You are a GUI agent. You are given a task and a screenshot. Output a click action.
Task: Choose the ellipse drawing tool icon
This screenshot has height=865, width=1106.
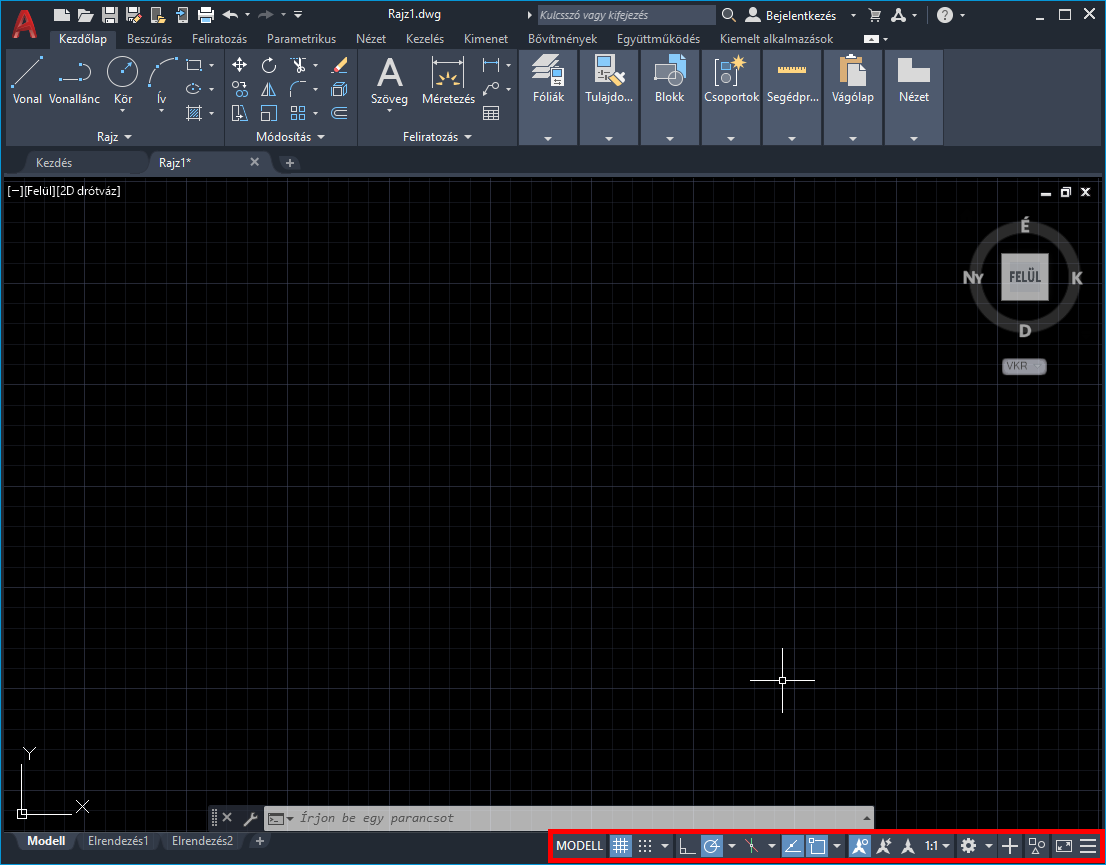(x=194, y=89)
